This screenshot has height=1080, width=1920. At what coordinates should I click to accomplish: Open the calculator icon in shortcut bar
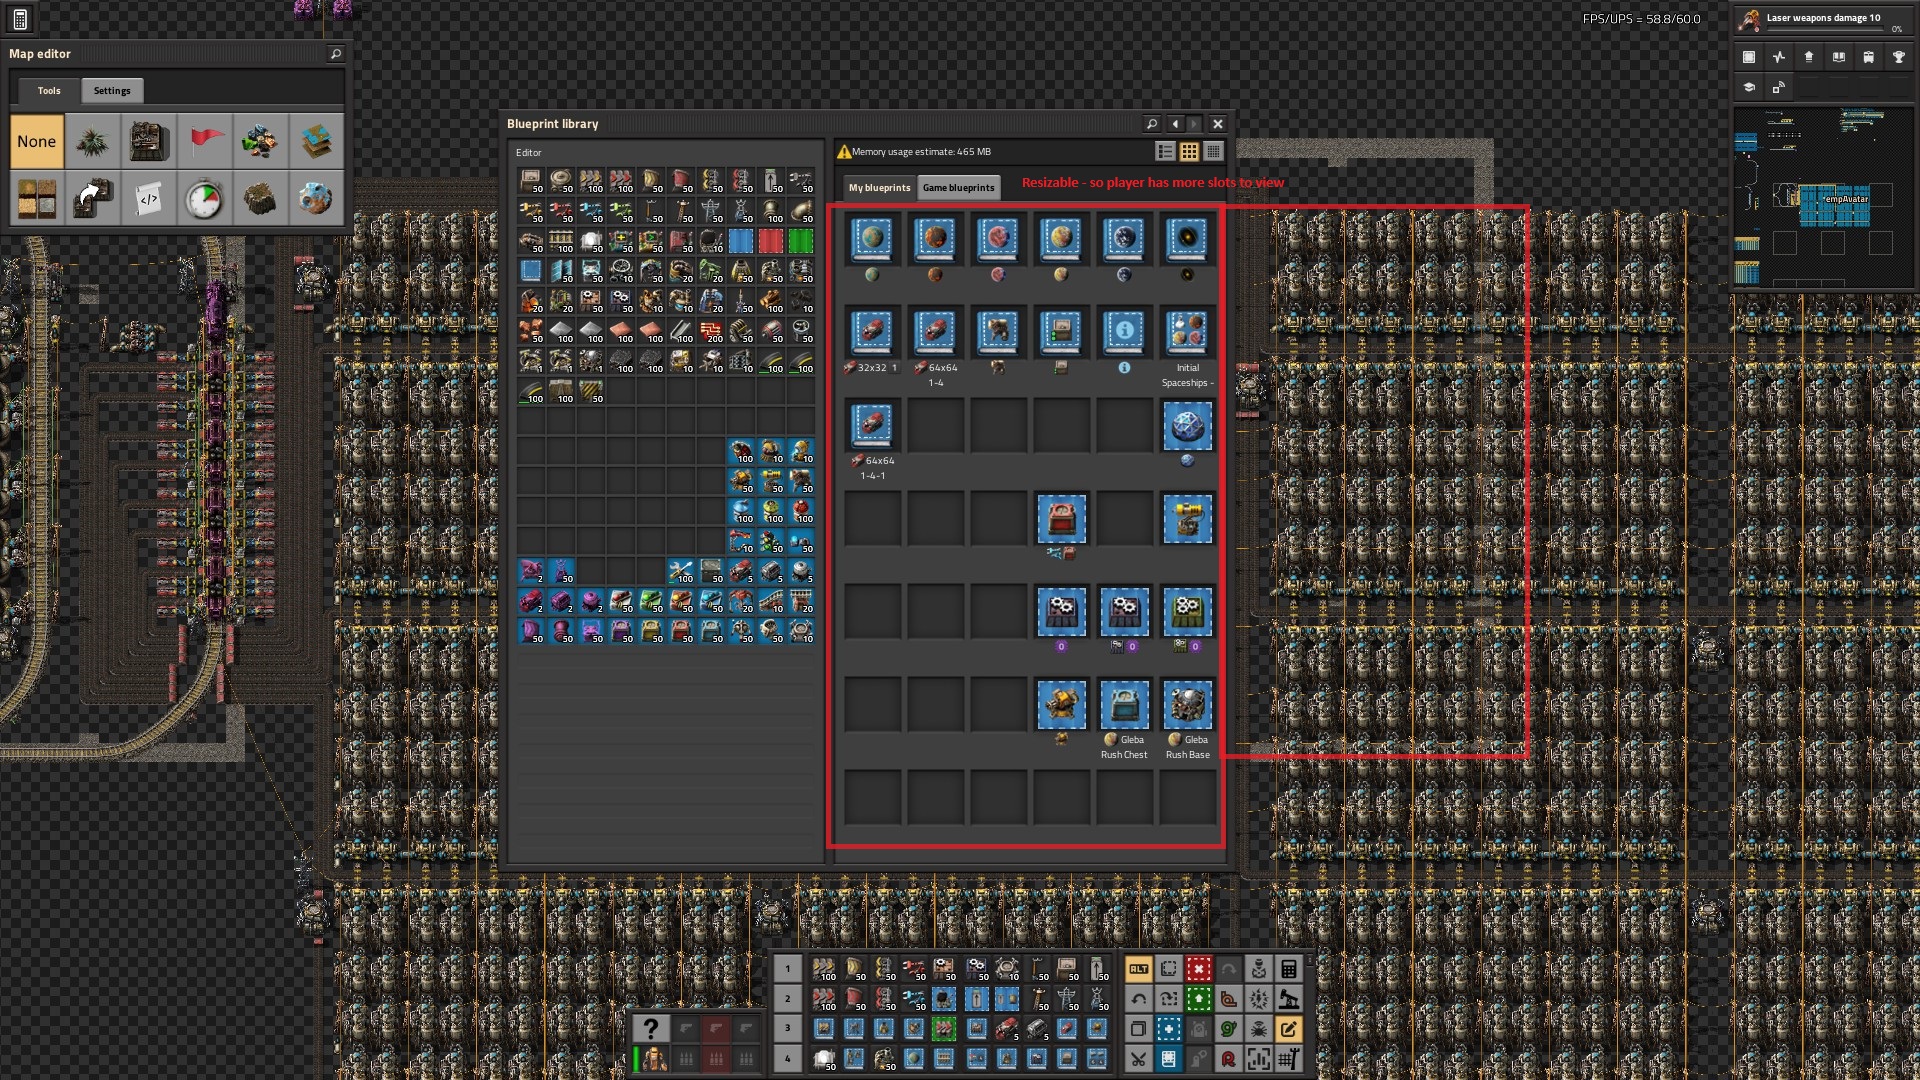(1288, 968)
